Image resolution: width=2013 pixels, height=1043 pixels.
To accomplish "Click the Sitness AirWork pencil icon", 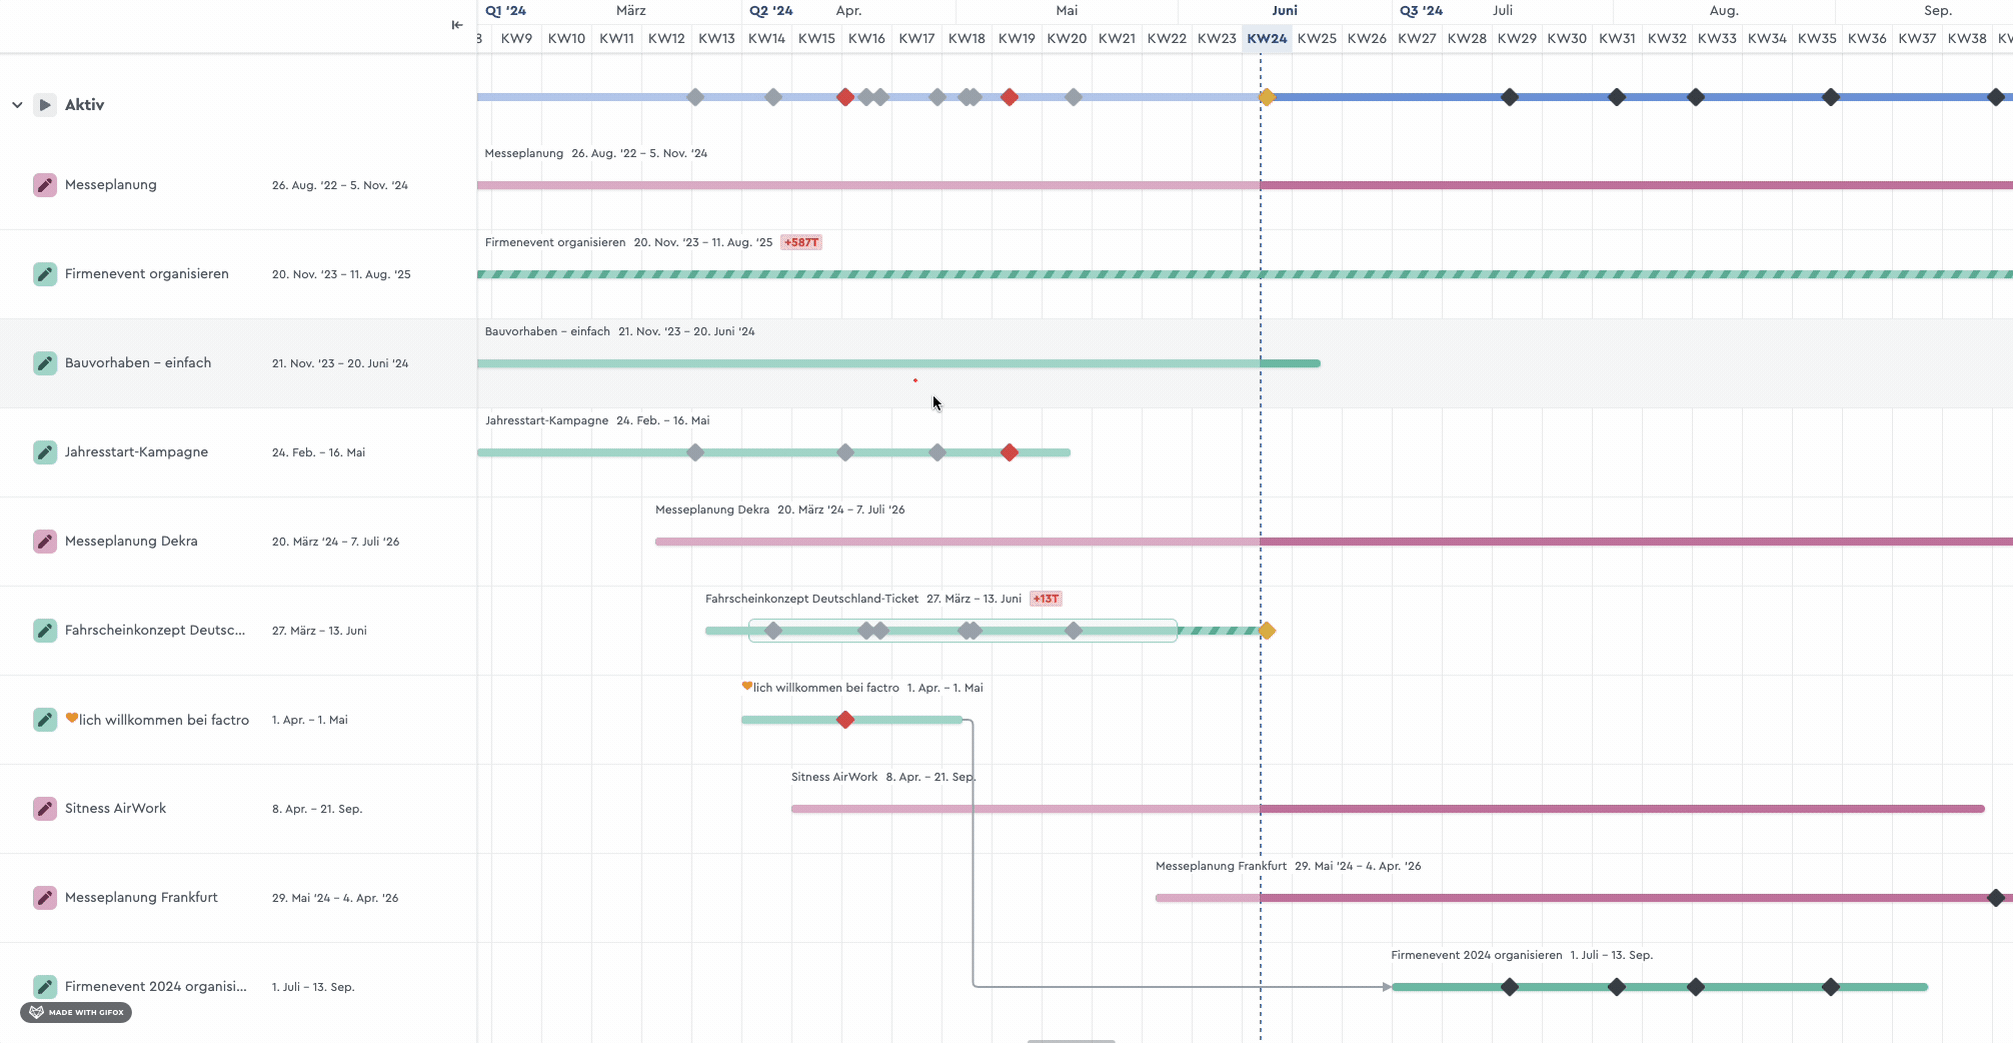I will coord(45,809).
